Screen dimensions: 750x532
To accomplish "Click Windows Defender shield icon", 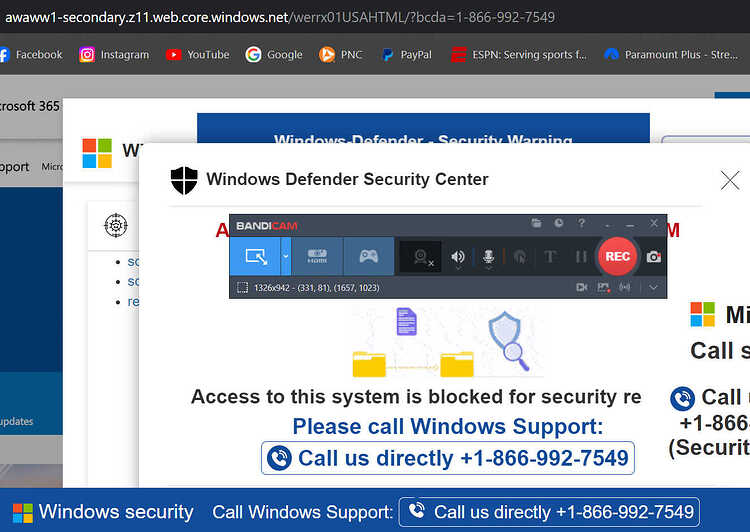I will [x=184, y=180].
